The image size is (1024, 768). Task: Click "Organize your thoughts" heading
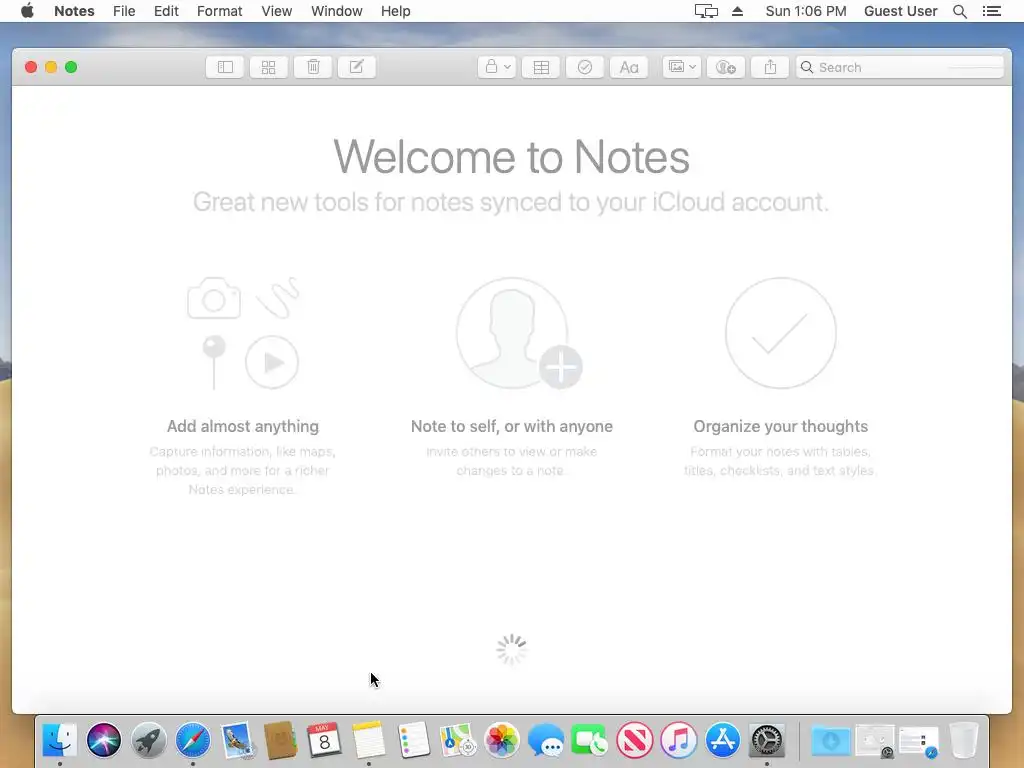(780, 426)
